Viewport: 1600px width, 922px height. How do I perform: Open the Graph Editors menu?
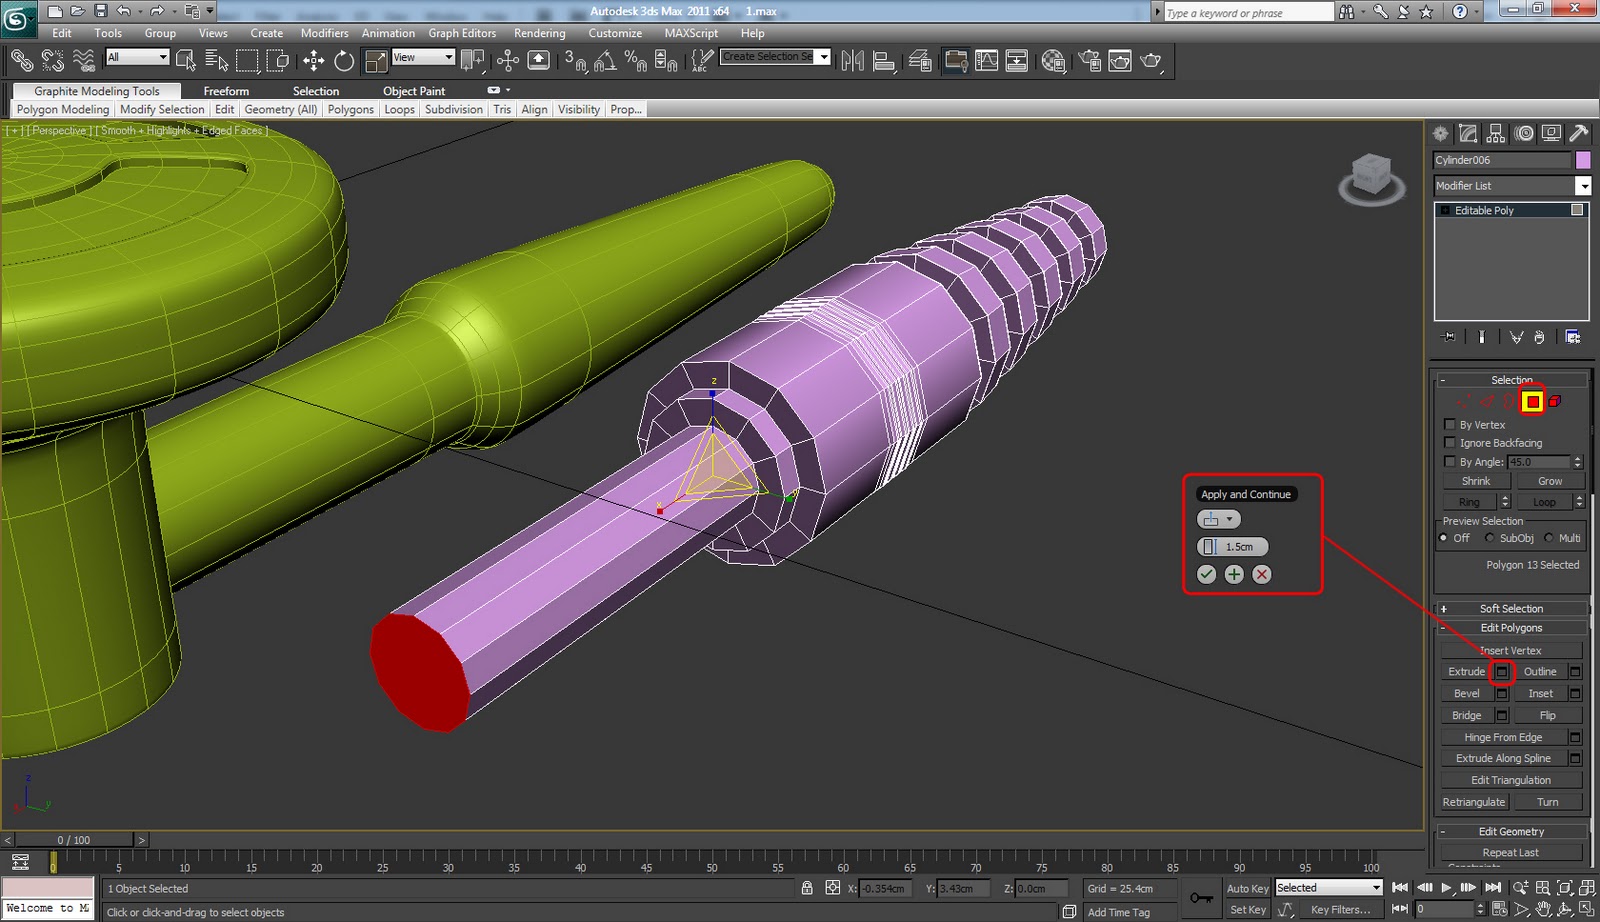462,33
